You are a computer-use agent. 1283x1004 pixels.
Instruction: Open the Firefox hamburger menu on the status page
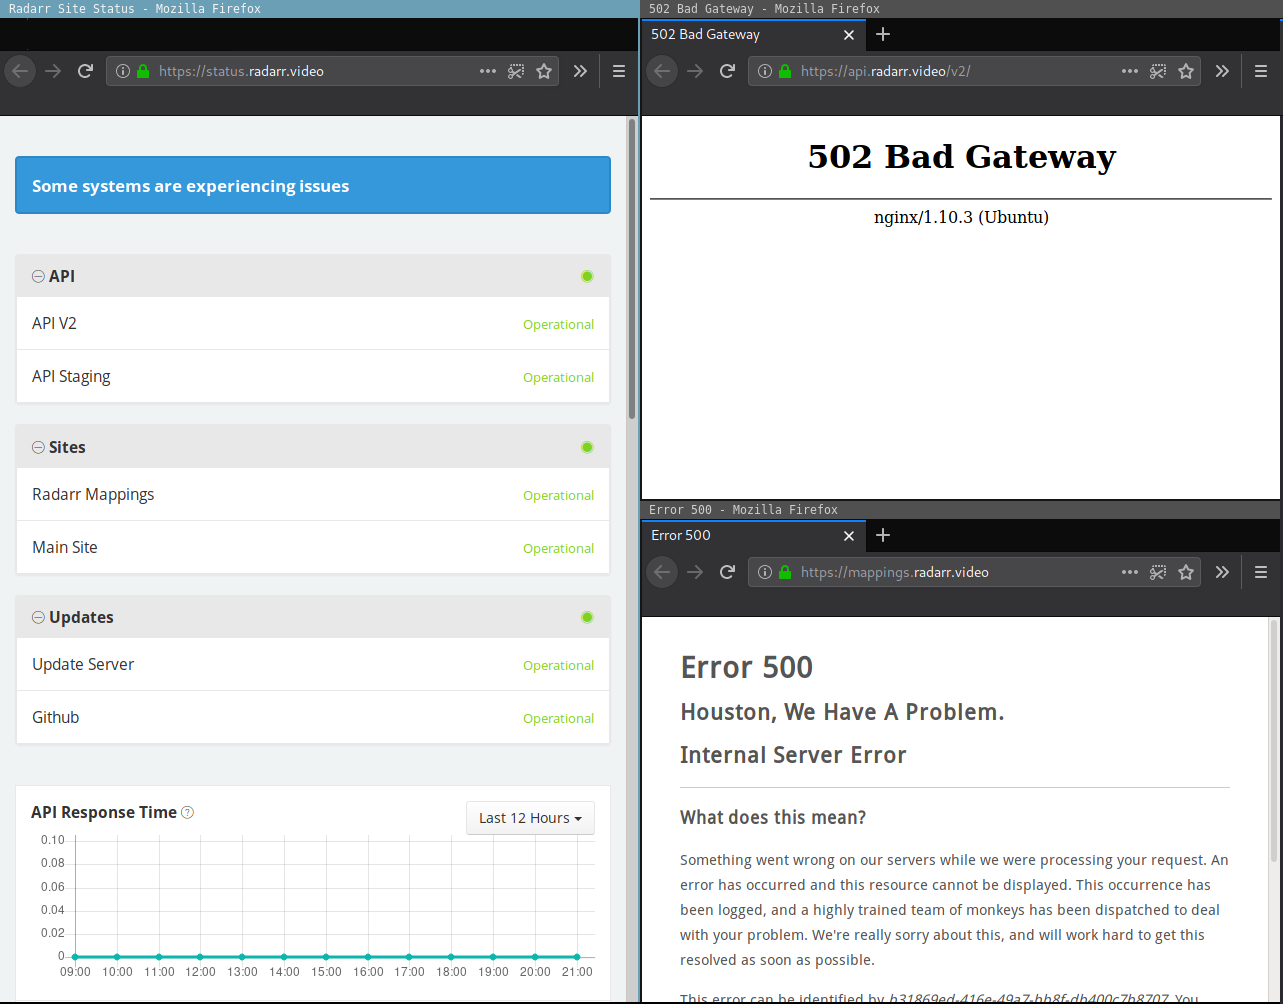click(618, 71)
